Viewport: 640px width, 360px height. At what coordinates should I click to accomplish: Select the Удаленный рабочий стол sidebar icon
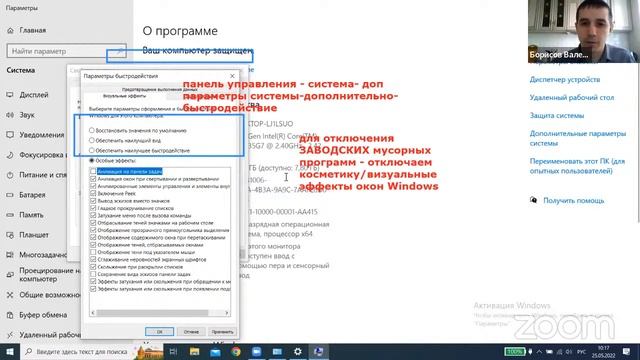10,335
